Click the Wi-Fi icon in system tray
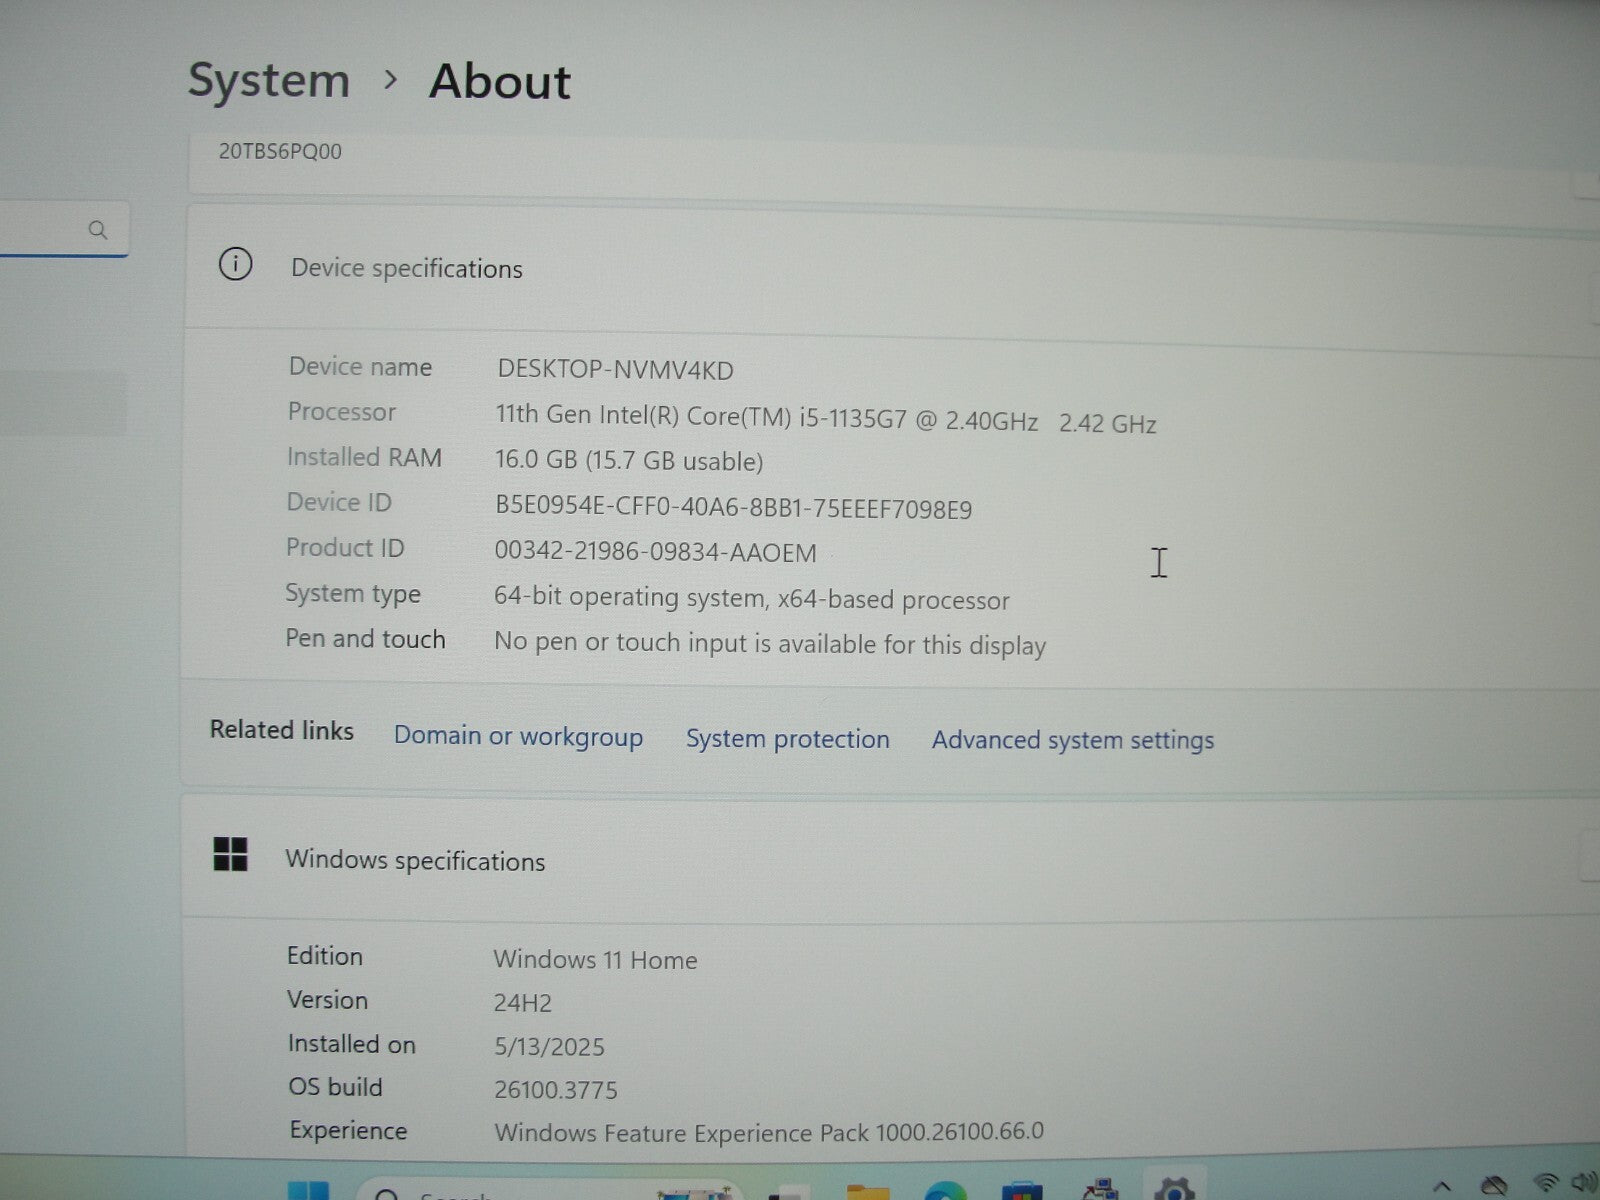The image size is (1600, 1200). point(1546,1185)
